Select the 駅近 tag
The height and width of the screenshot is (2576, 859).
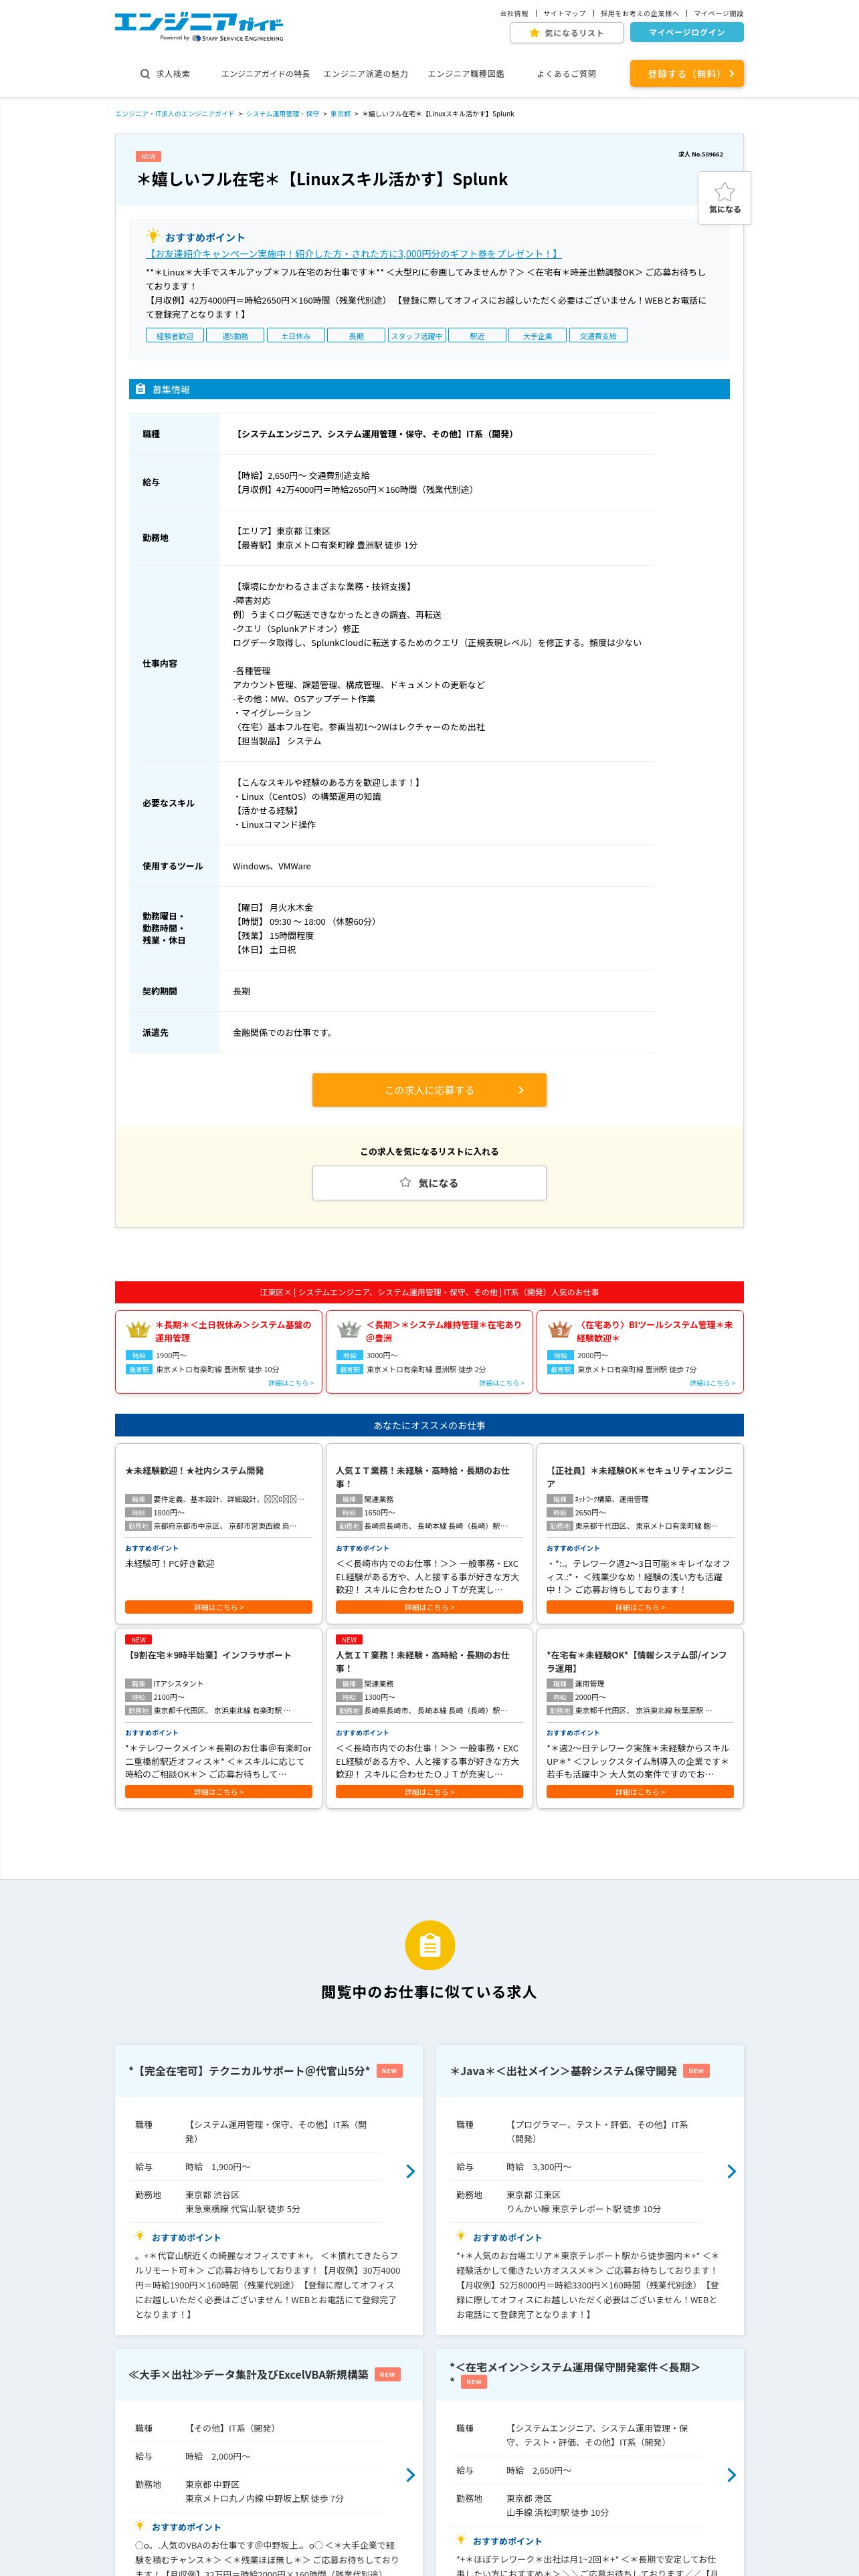click(x=477, y=336)
